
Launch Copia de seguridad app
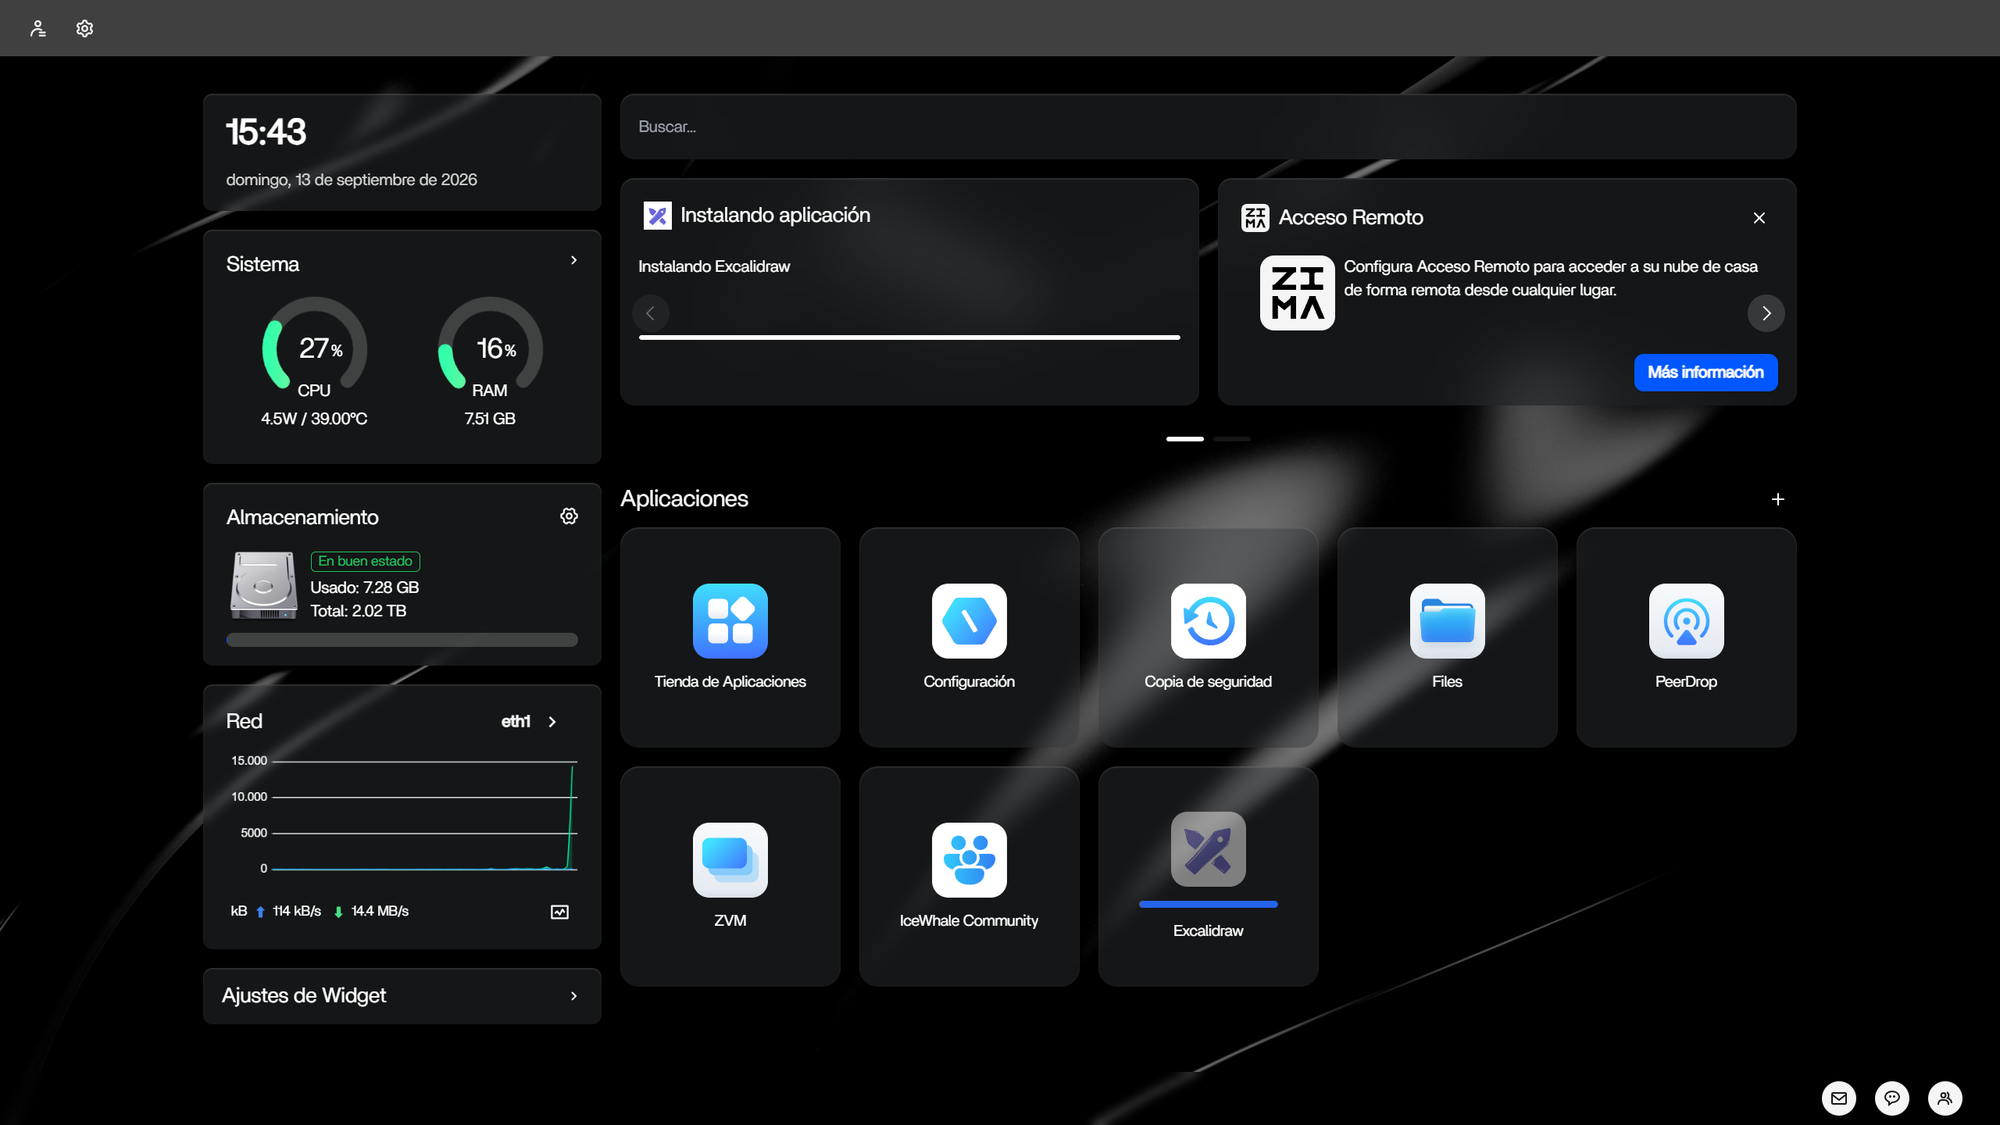tap(1208, 637)
